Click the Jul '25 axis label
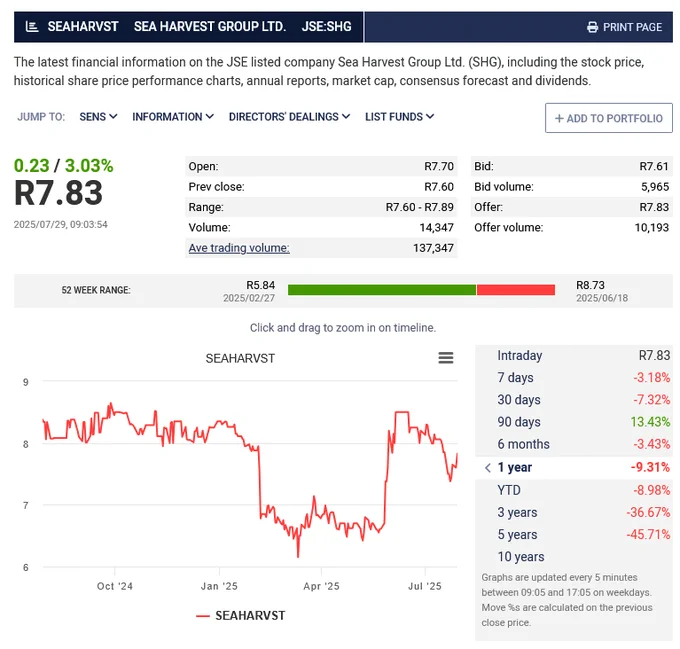 [425, 587]
